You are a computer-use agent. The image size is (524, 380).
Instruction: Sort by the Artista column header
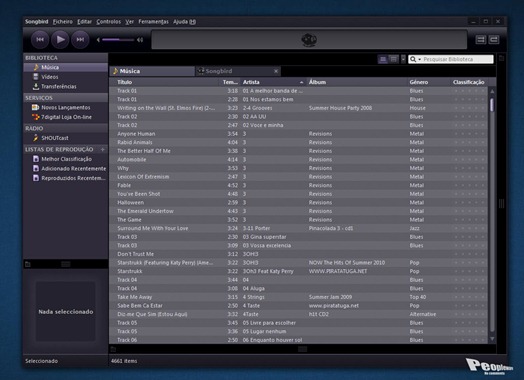point(273,82)
